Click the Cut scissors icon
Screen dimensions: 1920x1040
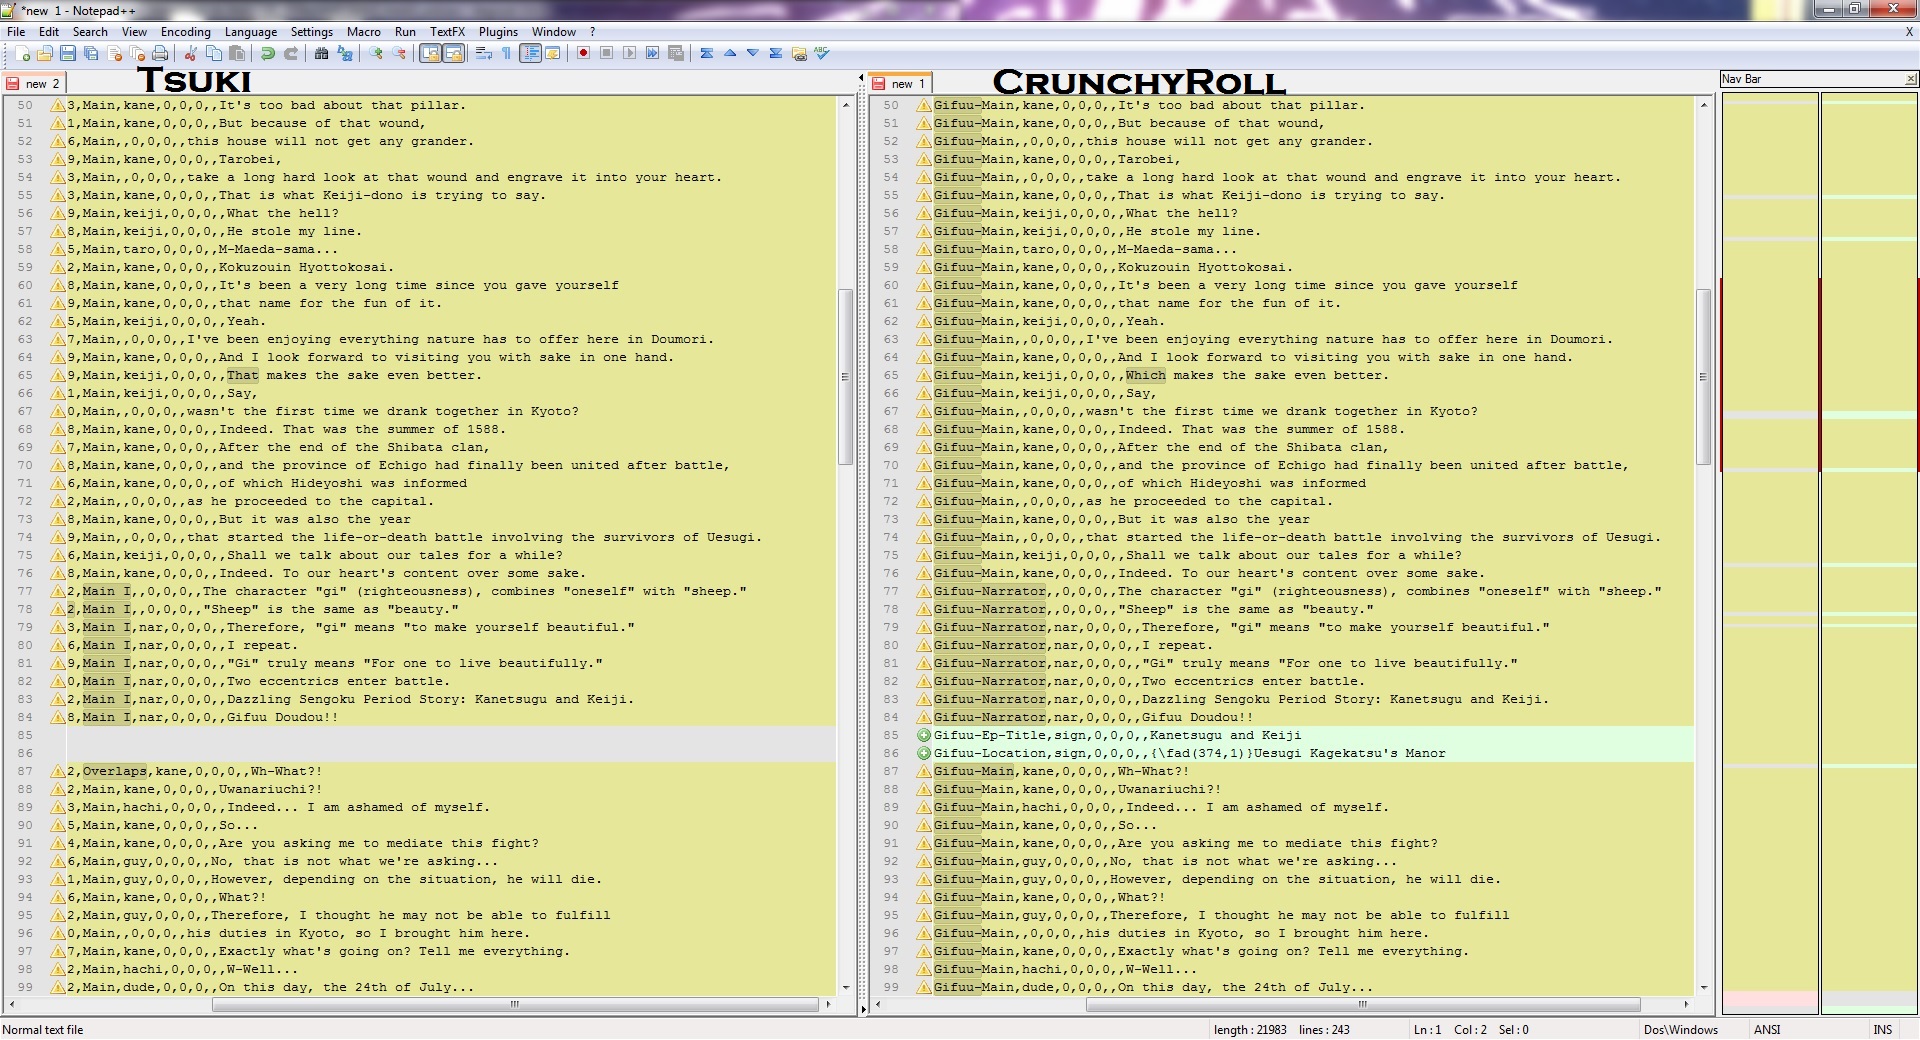click(190, 53)
